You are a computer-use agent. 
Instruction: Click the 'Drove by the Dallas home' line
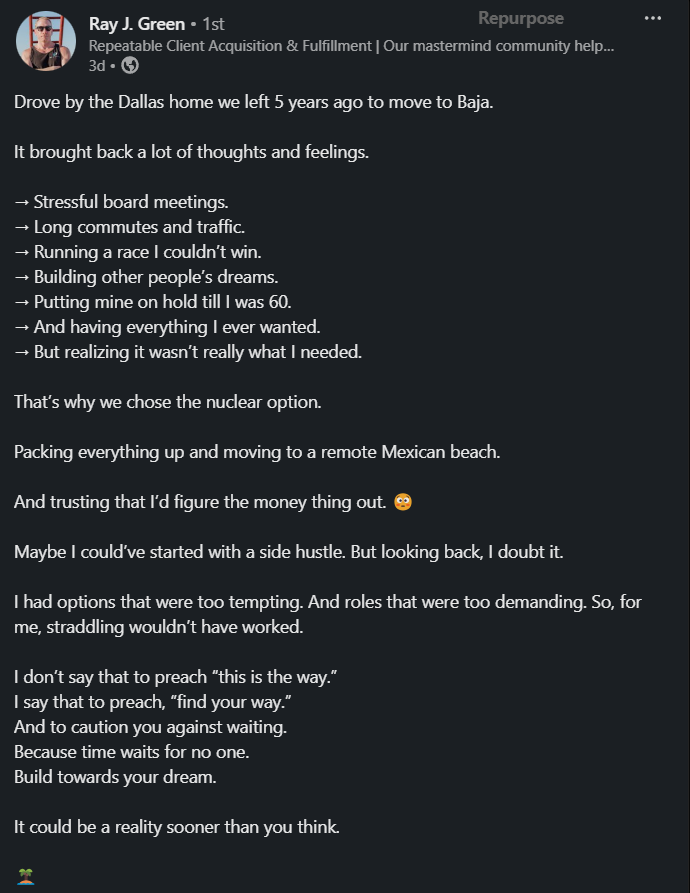[253, 102]
